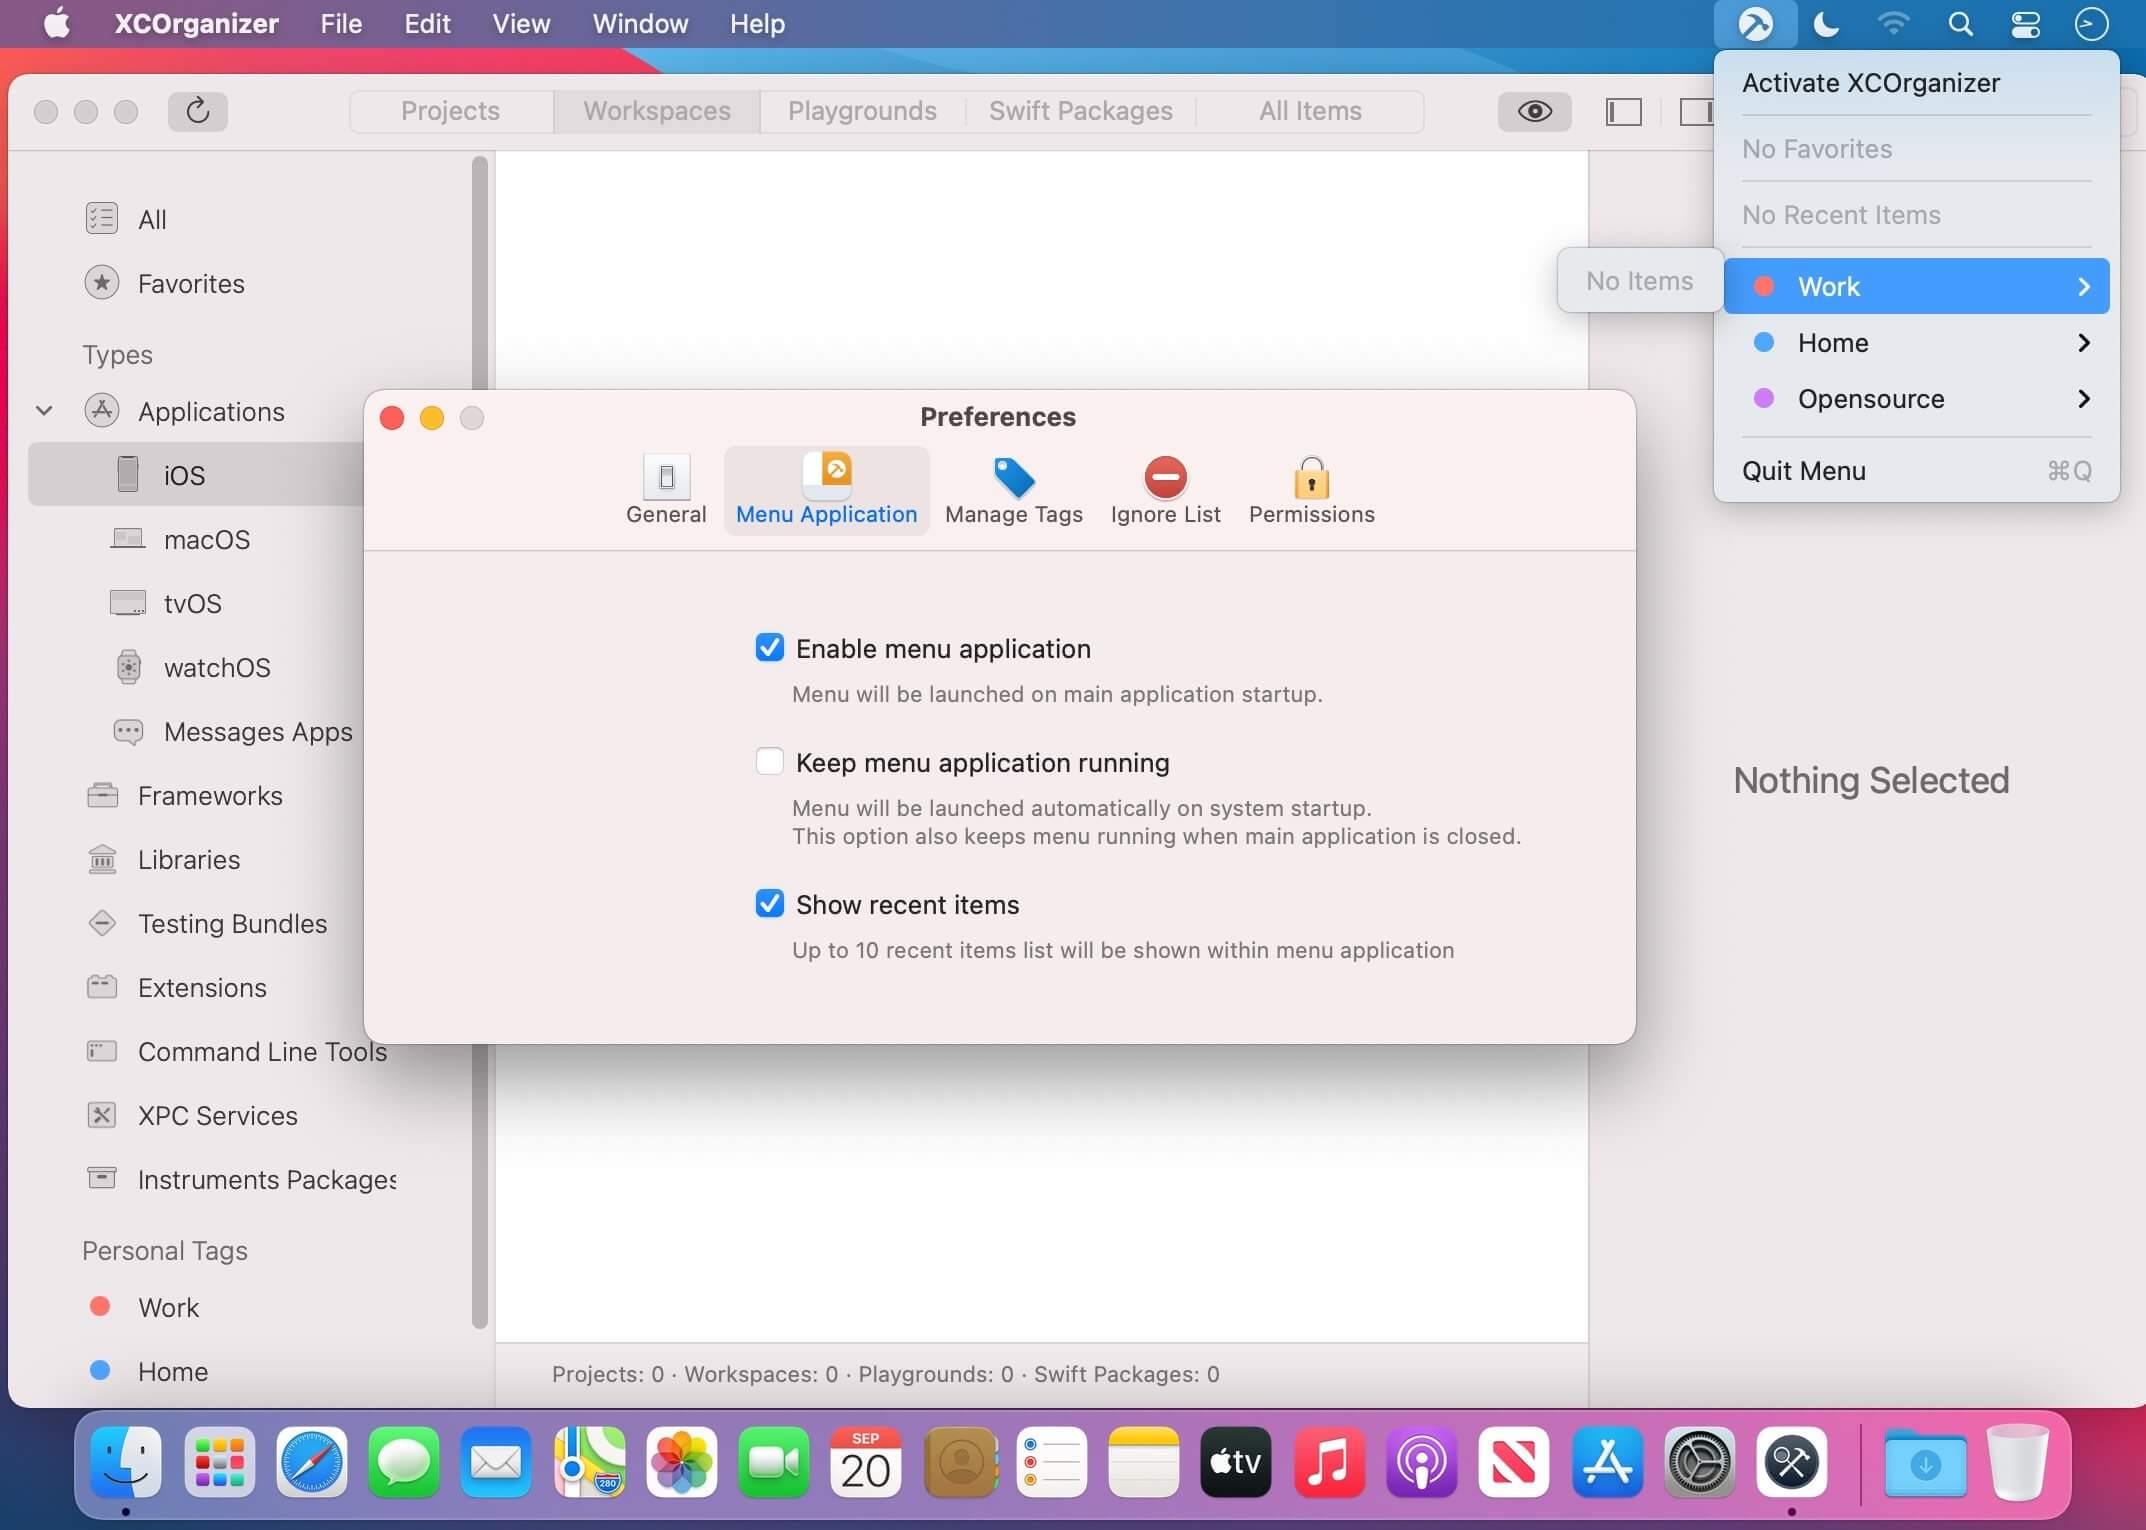The image size is (2146, 1530).
Task: Expand Home tag submenu arrow
Action: click(2083, 343)
